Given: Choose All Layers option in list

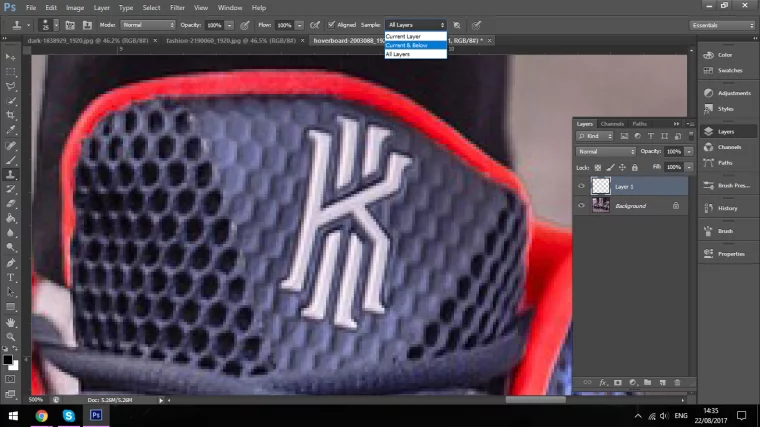Looking at the screenshot, I should point(415,54).
